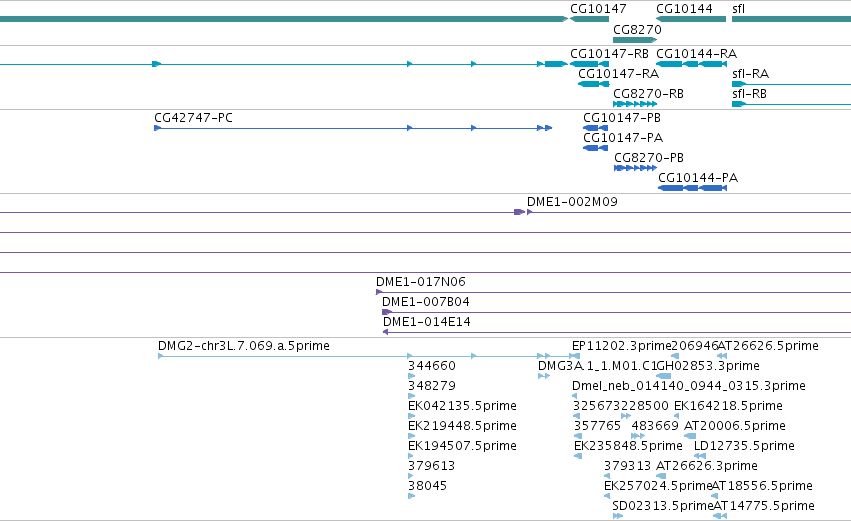Open the DME1-014E14 clone
851x521 pixels.
(427, 322)
